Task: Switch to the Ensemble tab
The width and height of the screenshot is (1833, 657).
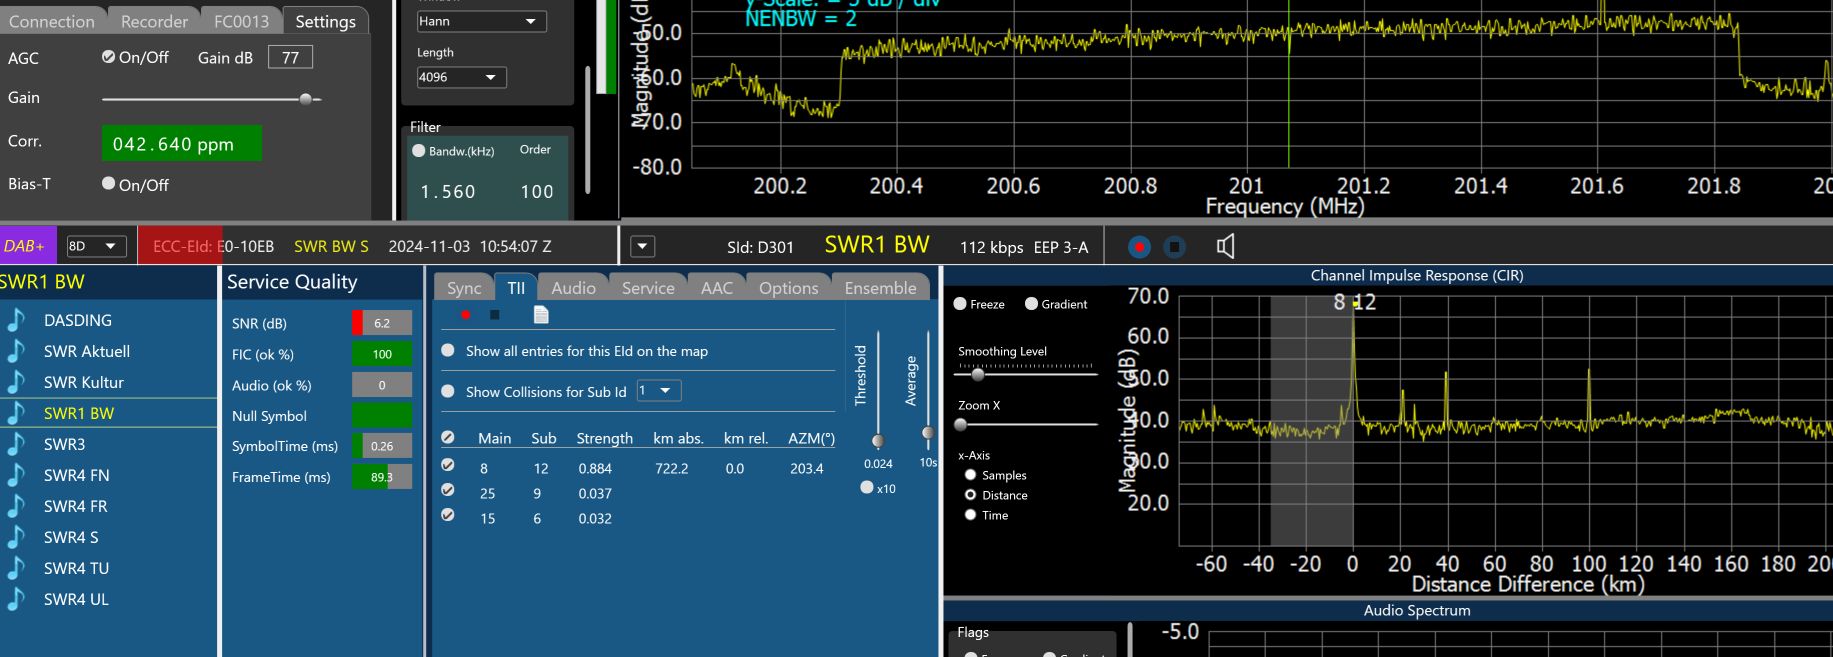Action: [x=880, y=288]
